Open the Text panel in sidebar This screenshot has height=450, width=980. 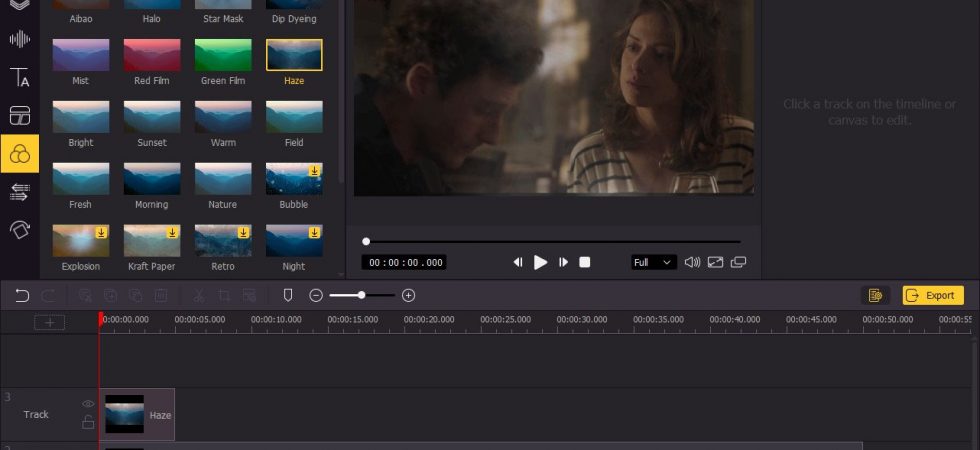pyautogui.click(x=20, y=78)
